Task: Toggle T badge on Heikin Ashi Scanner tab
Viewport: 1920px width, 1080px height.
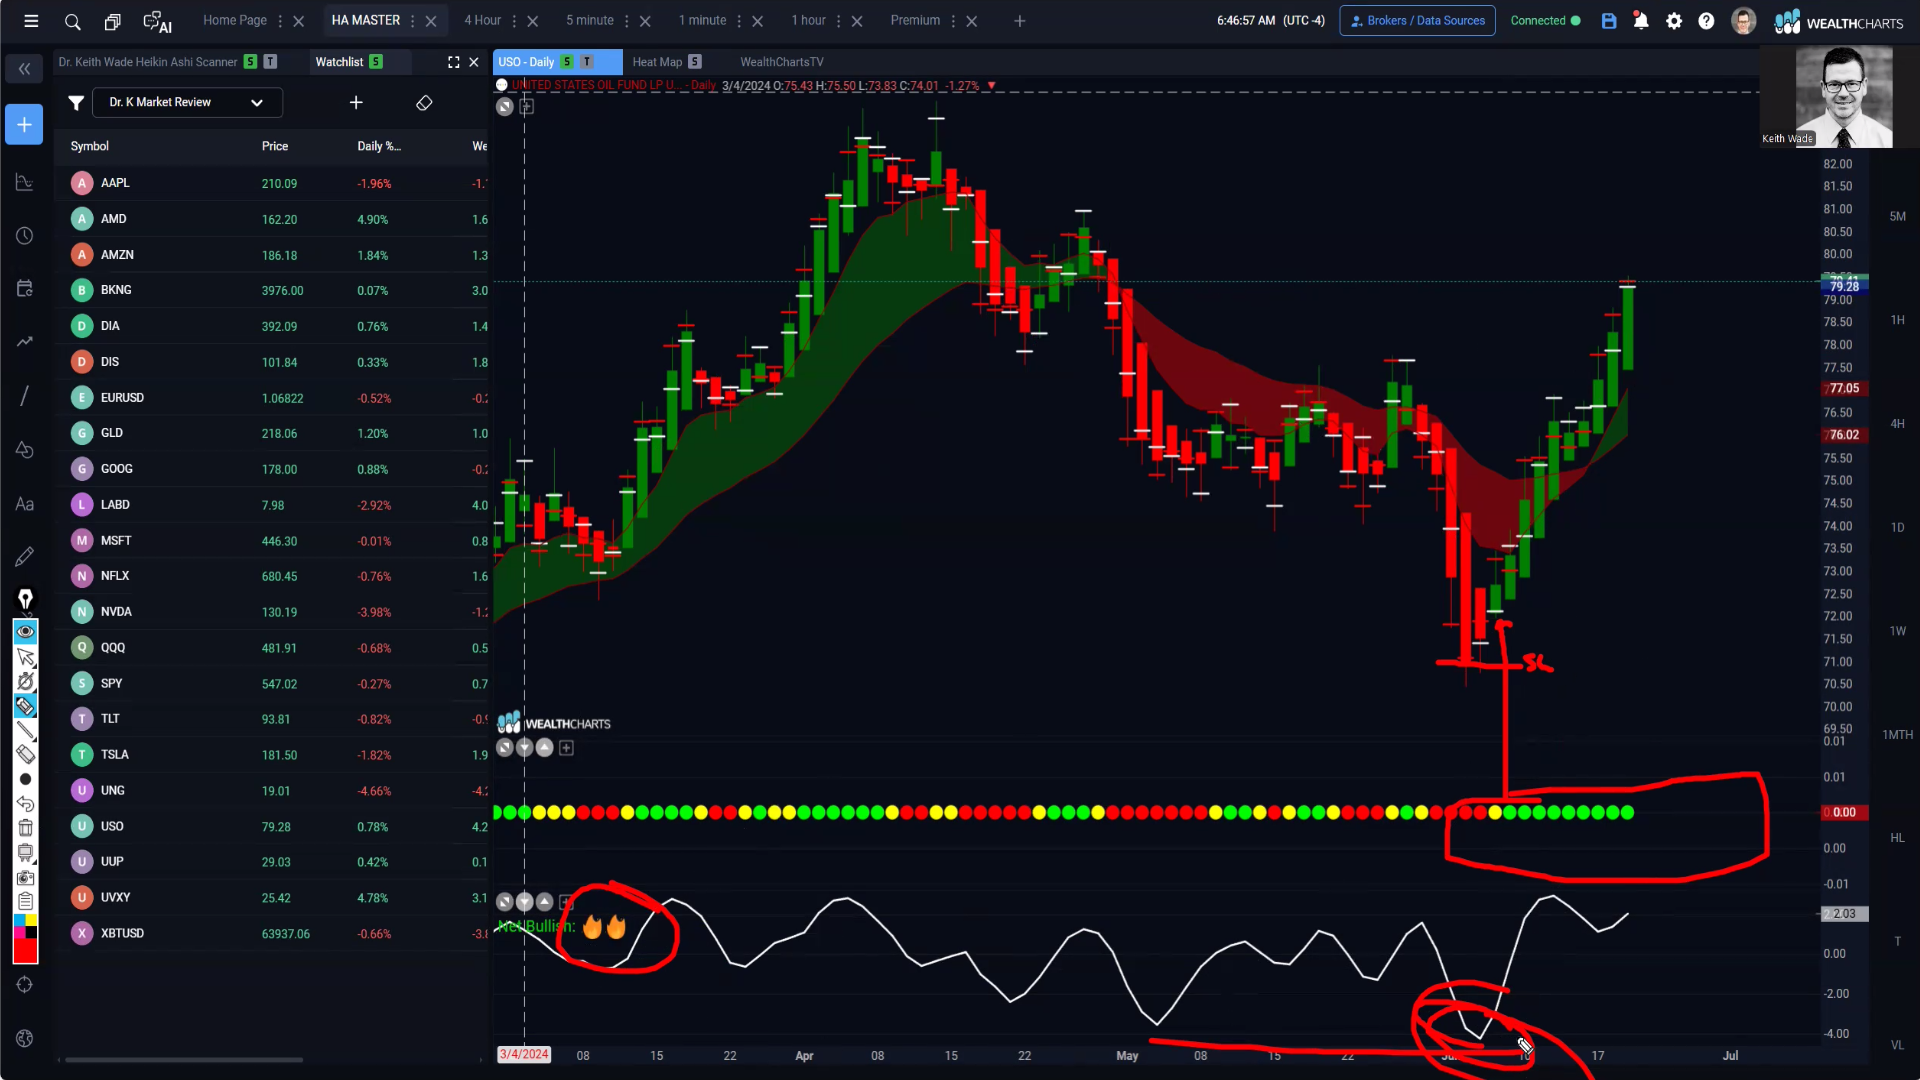Action: 270,62
